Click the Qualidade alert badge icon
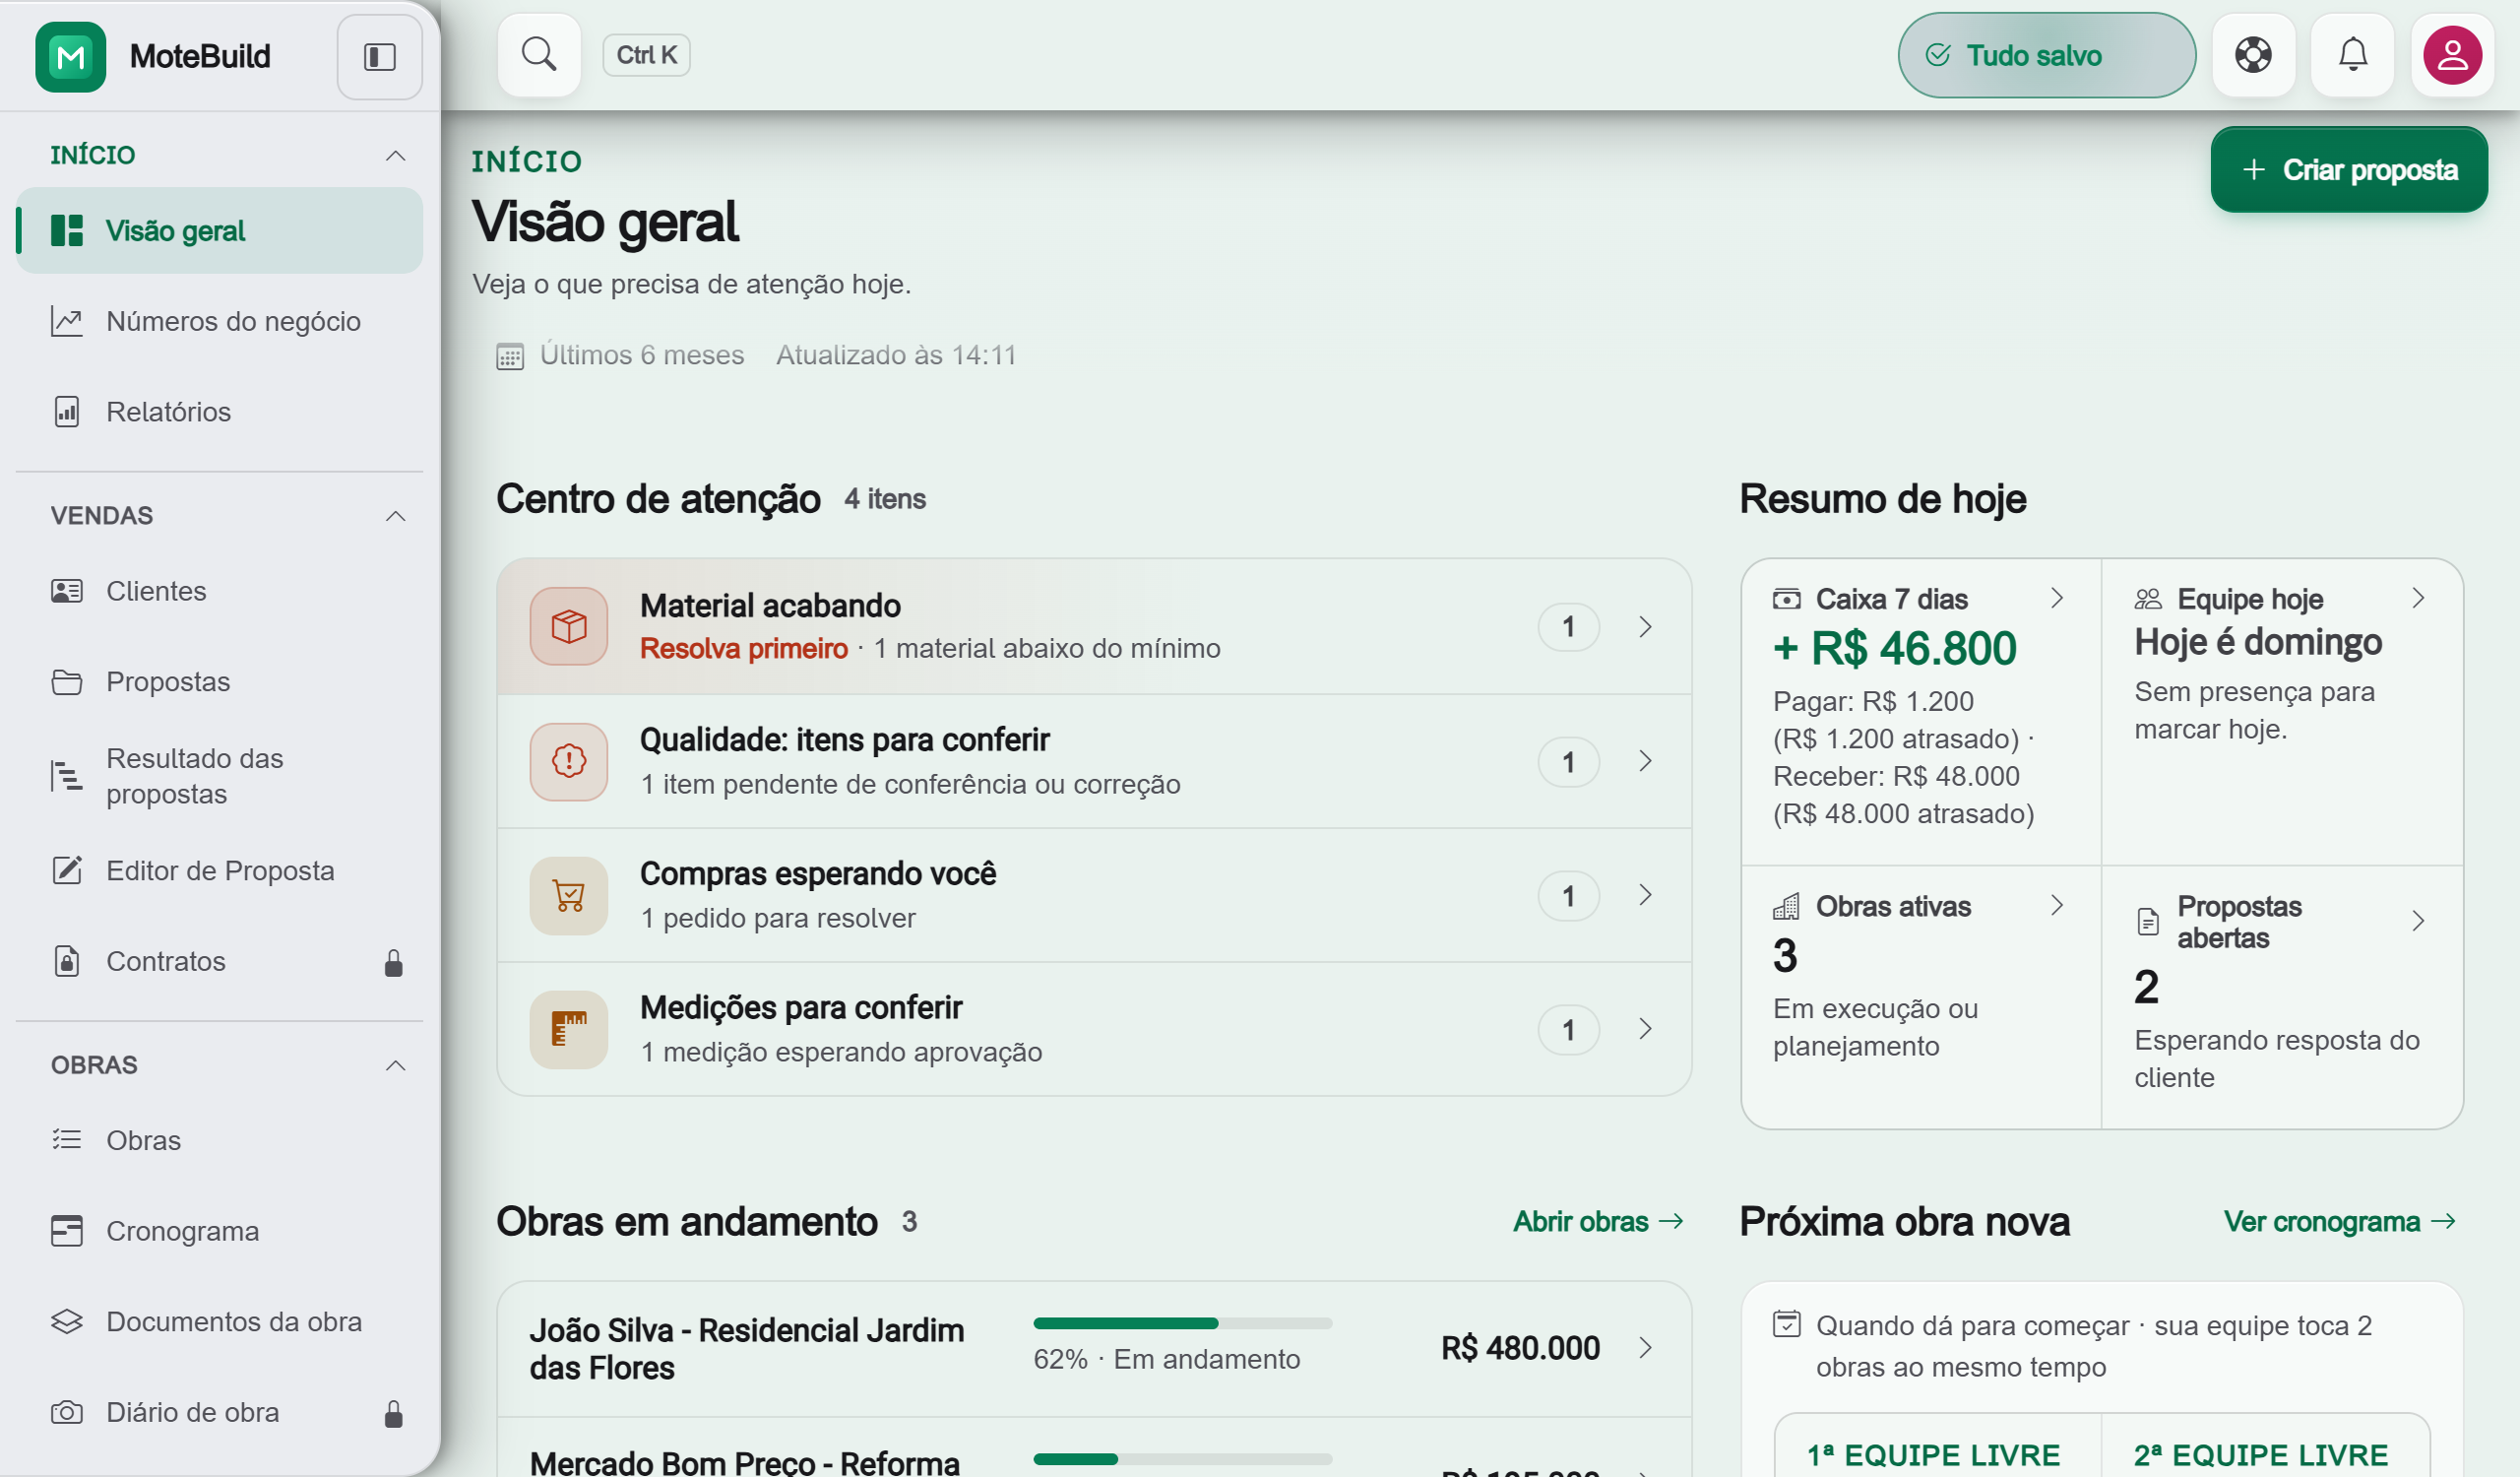Image resolution: width=2520 pixels, height=1477 pixels. coord(569,761)
